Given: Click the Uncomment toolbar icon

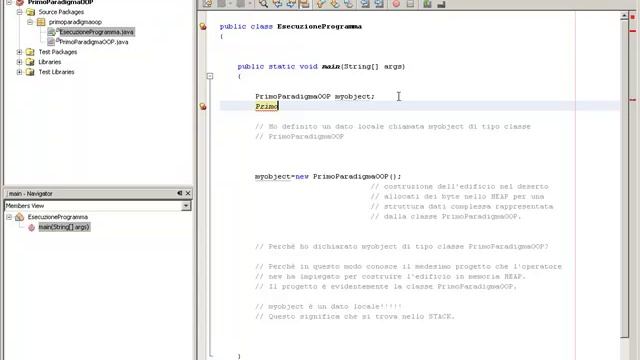Looking at the screenshot, I should [x=441, y=4].
